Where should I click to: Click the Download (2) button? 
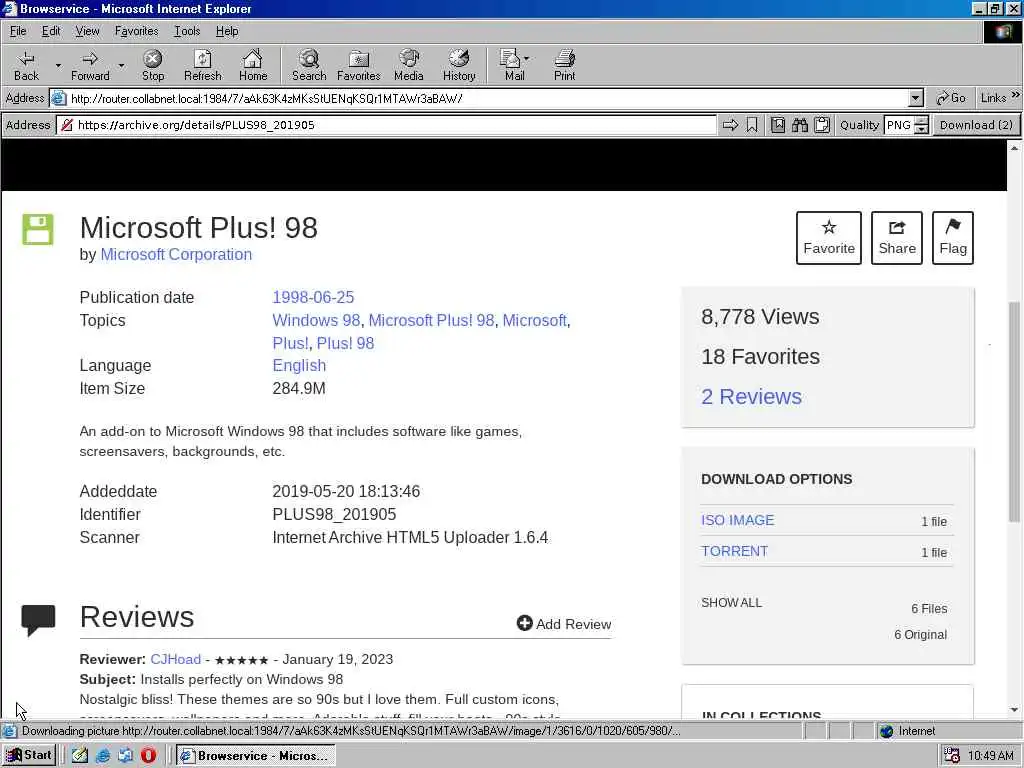tap(976, 125)
